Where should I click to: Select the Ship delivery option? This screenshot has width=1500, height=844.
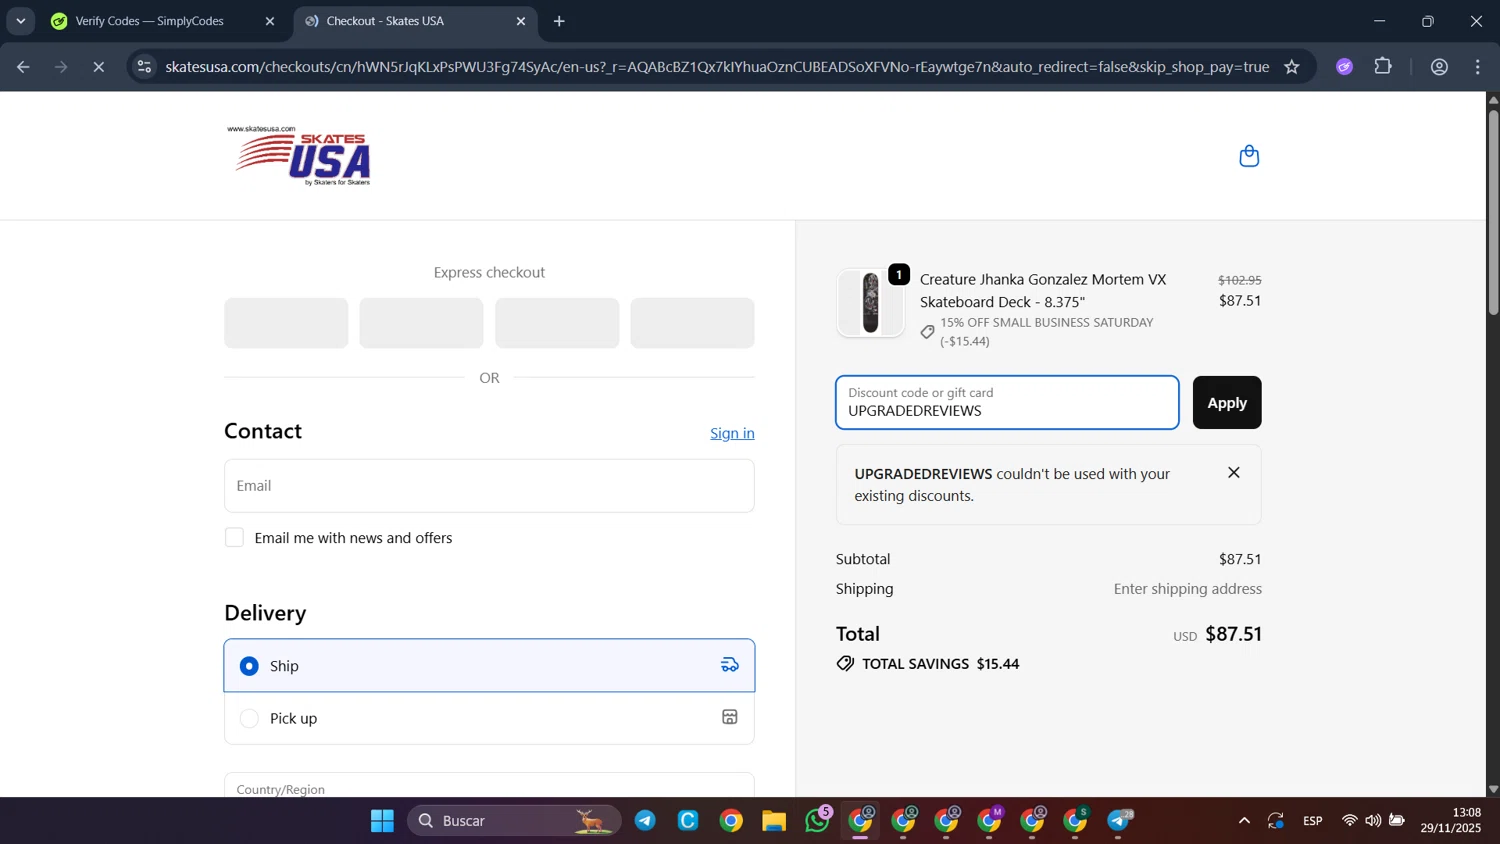489,666
